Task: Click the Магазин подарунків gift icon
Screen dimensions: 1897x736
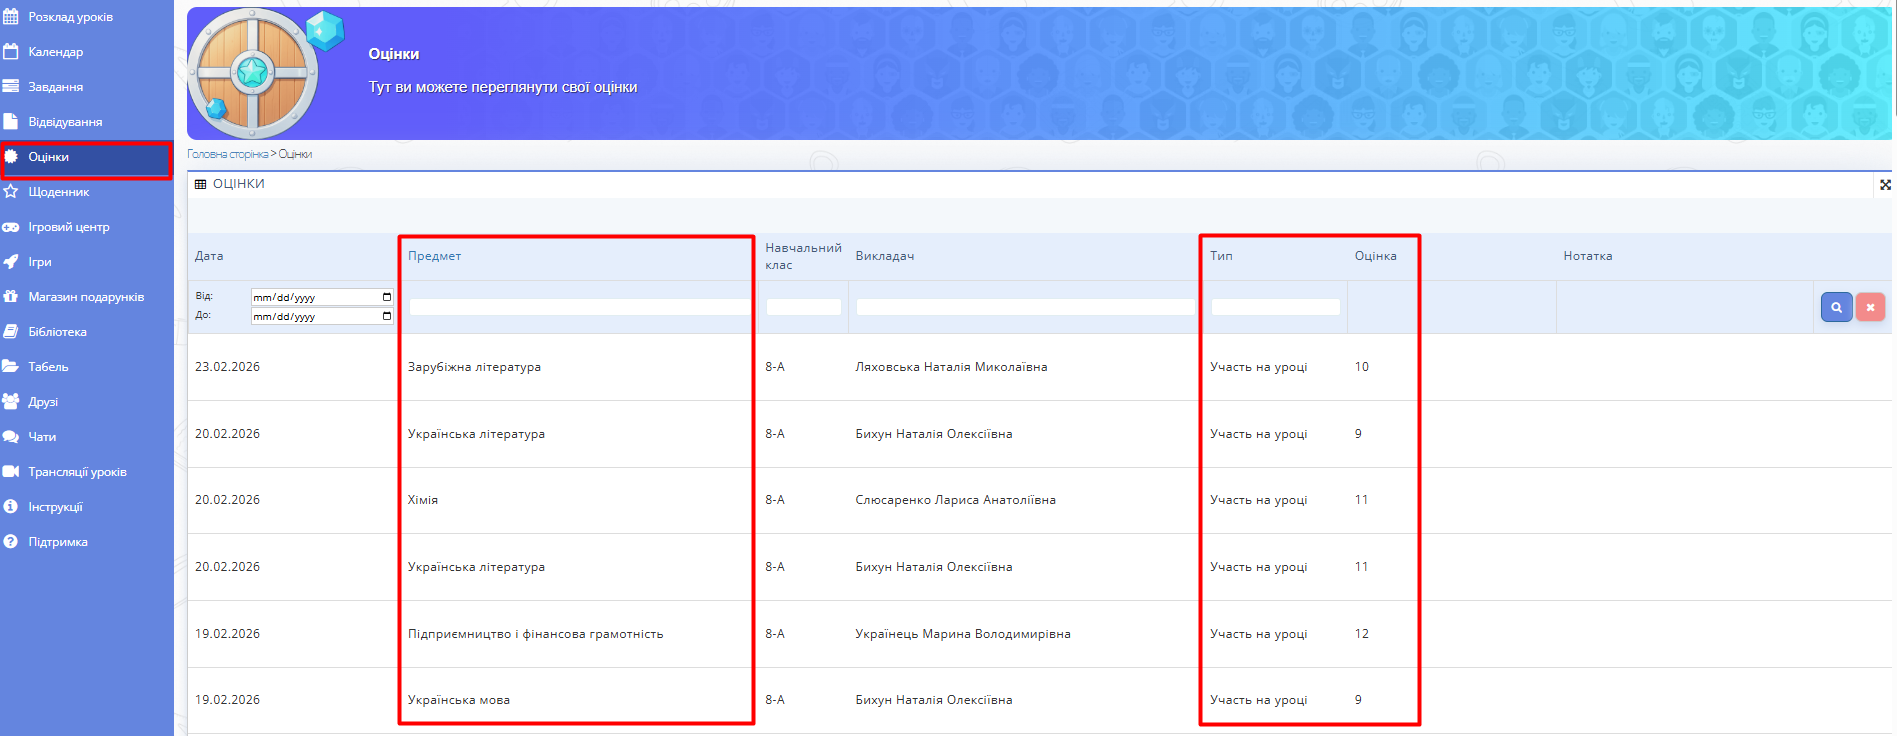Action: 11,297
